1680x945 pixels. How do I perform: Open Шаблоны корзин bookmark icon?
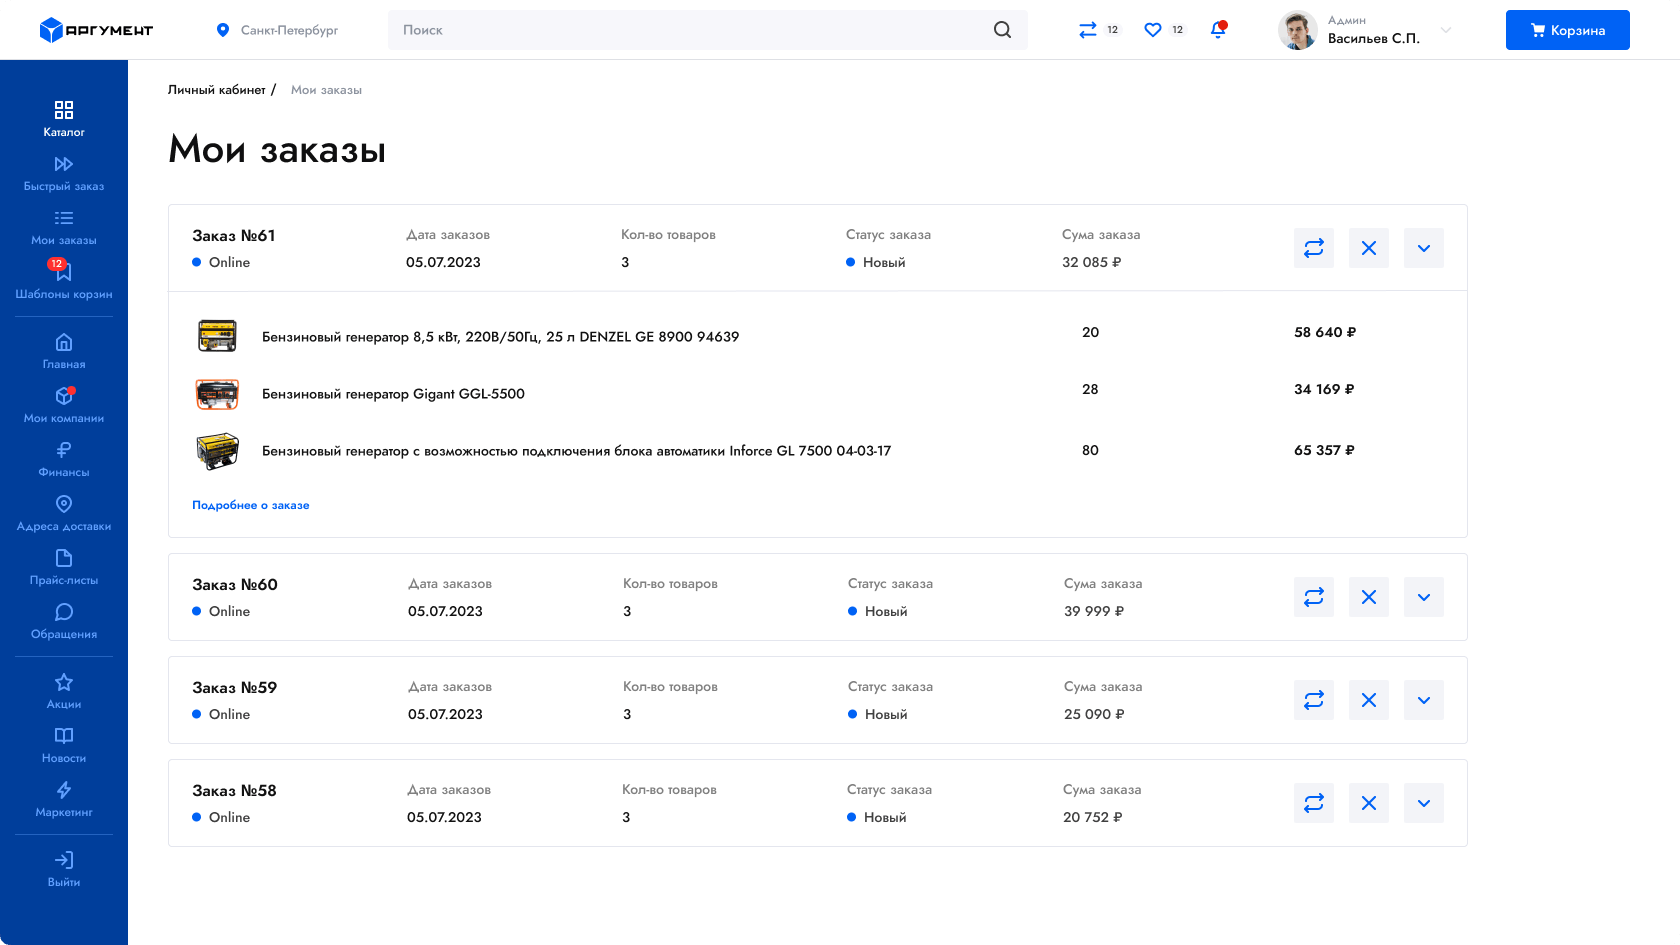click(64, 272)
